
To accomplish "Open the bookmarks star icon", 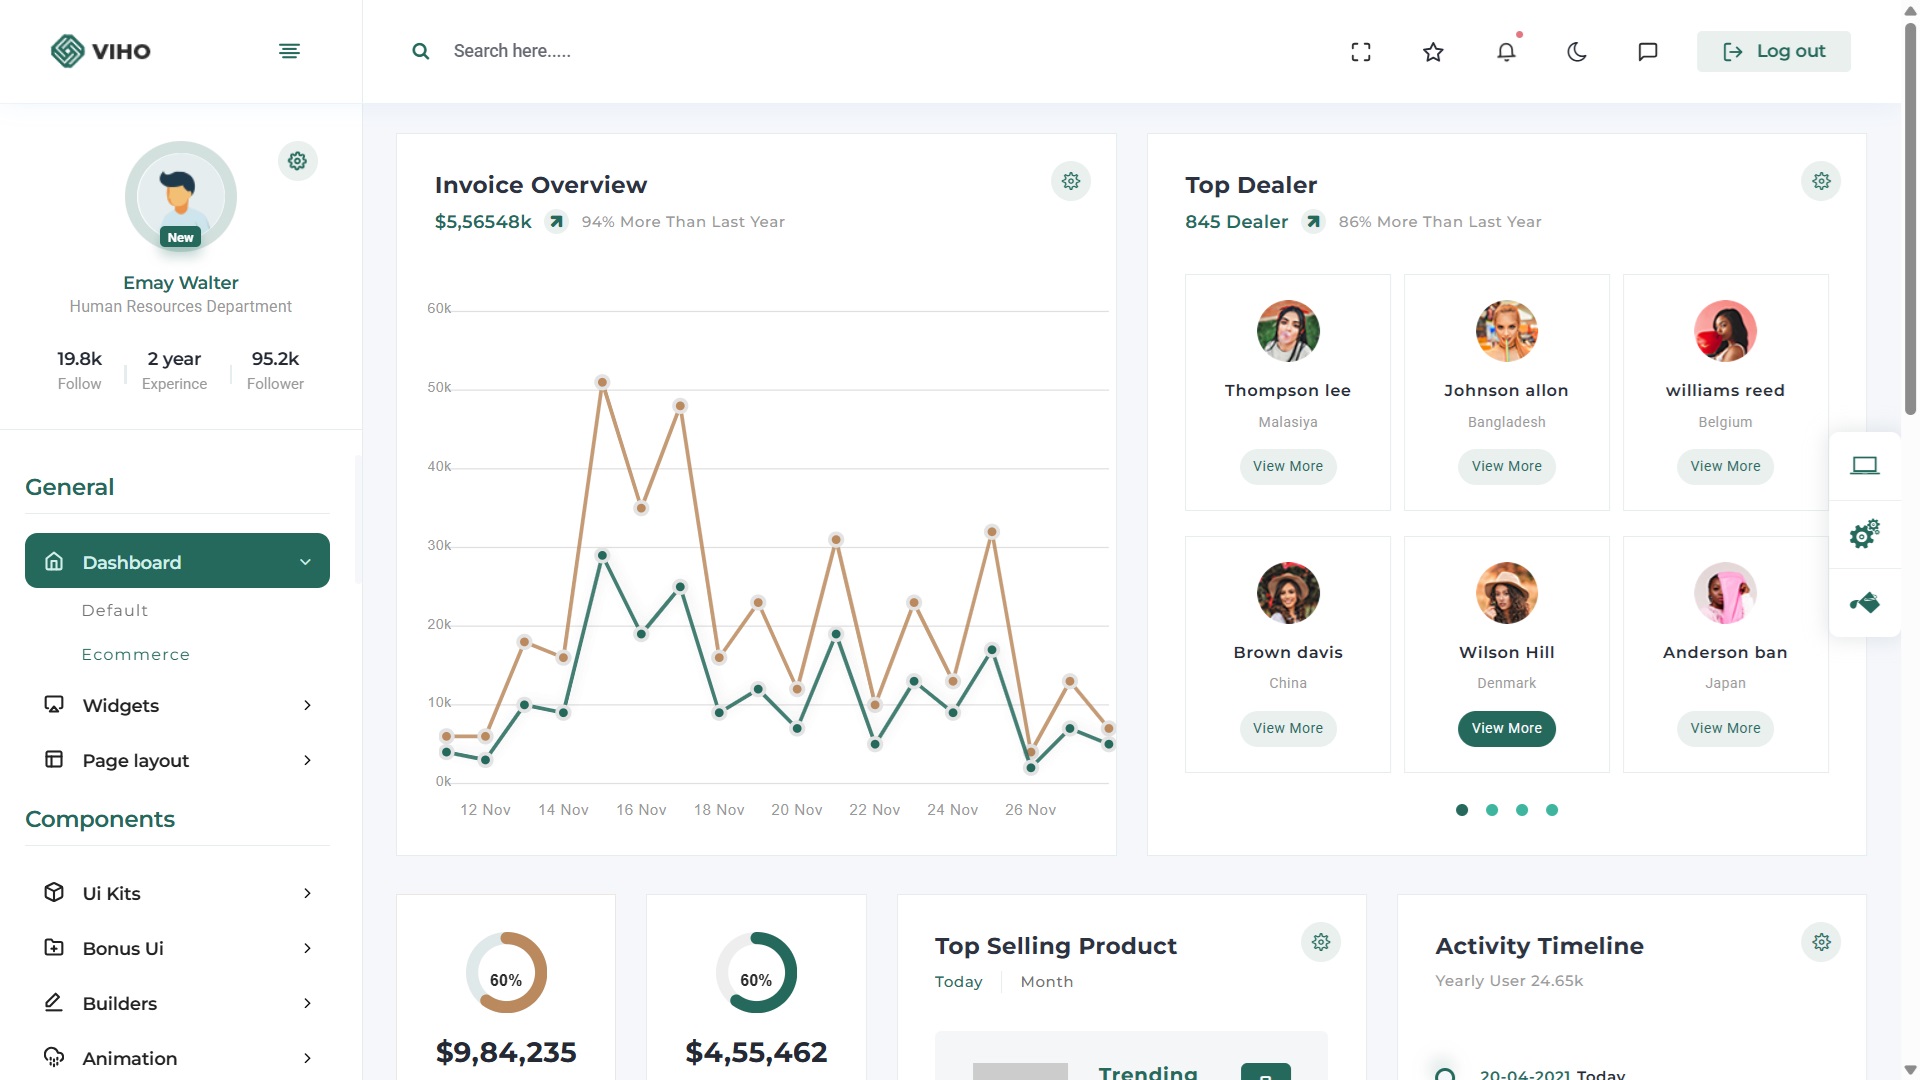I will point(1433,51).
